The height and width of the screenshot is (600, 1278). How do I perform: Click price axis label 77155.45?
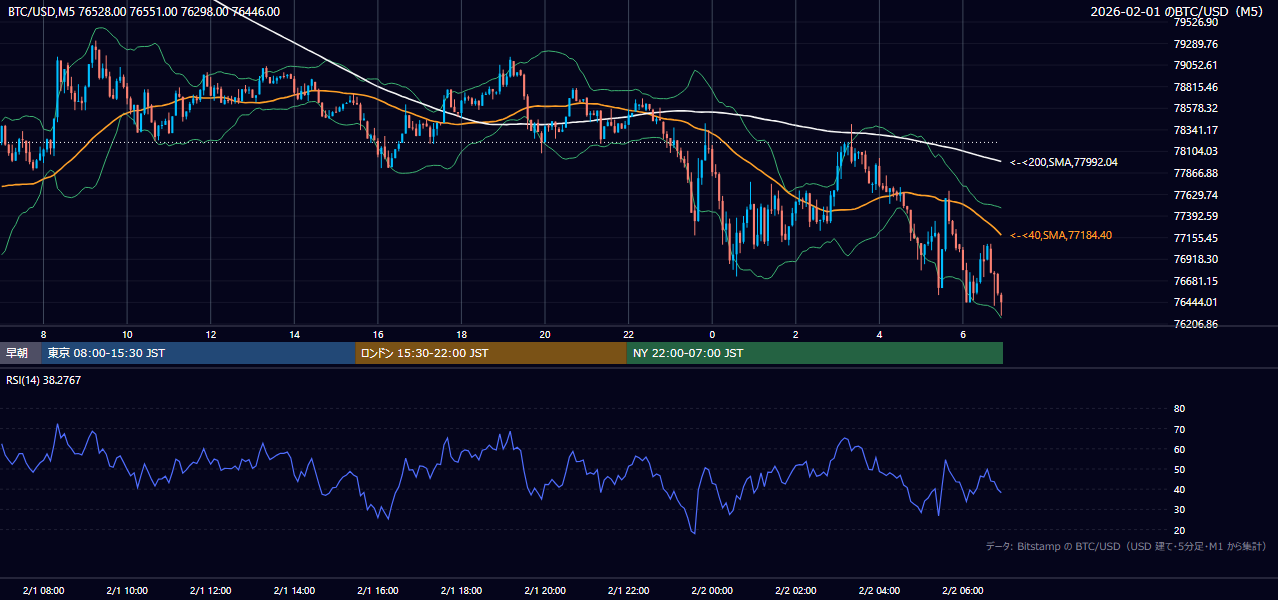1195,238
